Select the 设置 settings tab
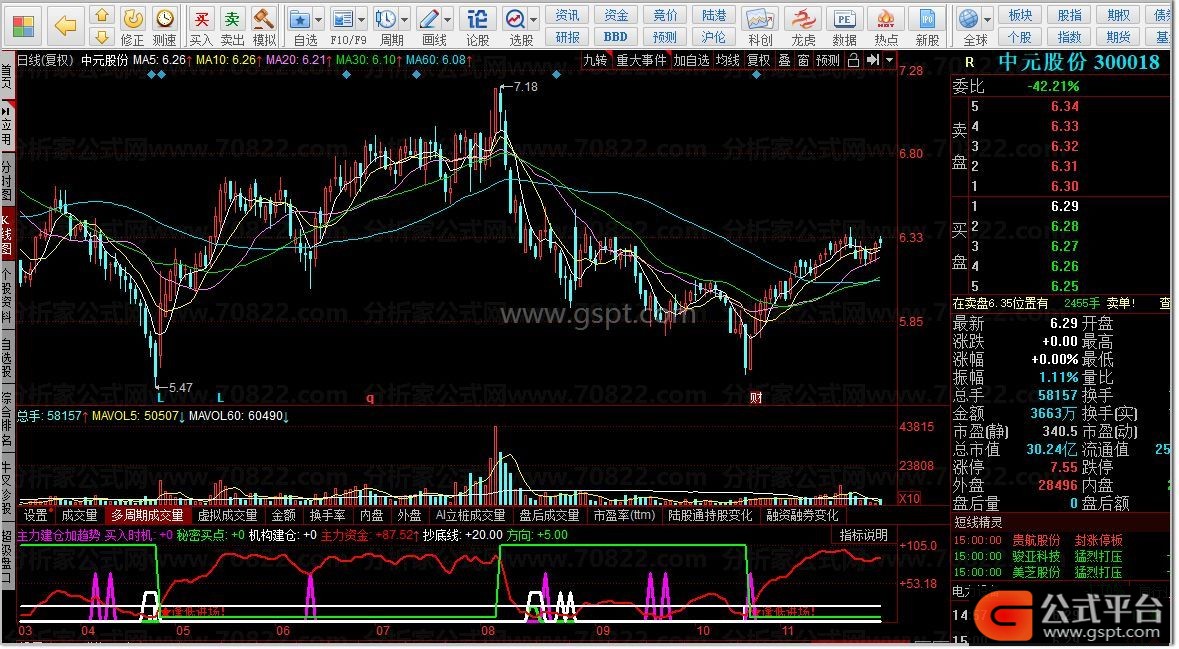The width and height of the screenshot is (1179, 649). [x=35, y=516]
